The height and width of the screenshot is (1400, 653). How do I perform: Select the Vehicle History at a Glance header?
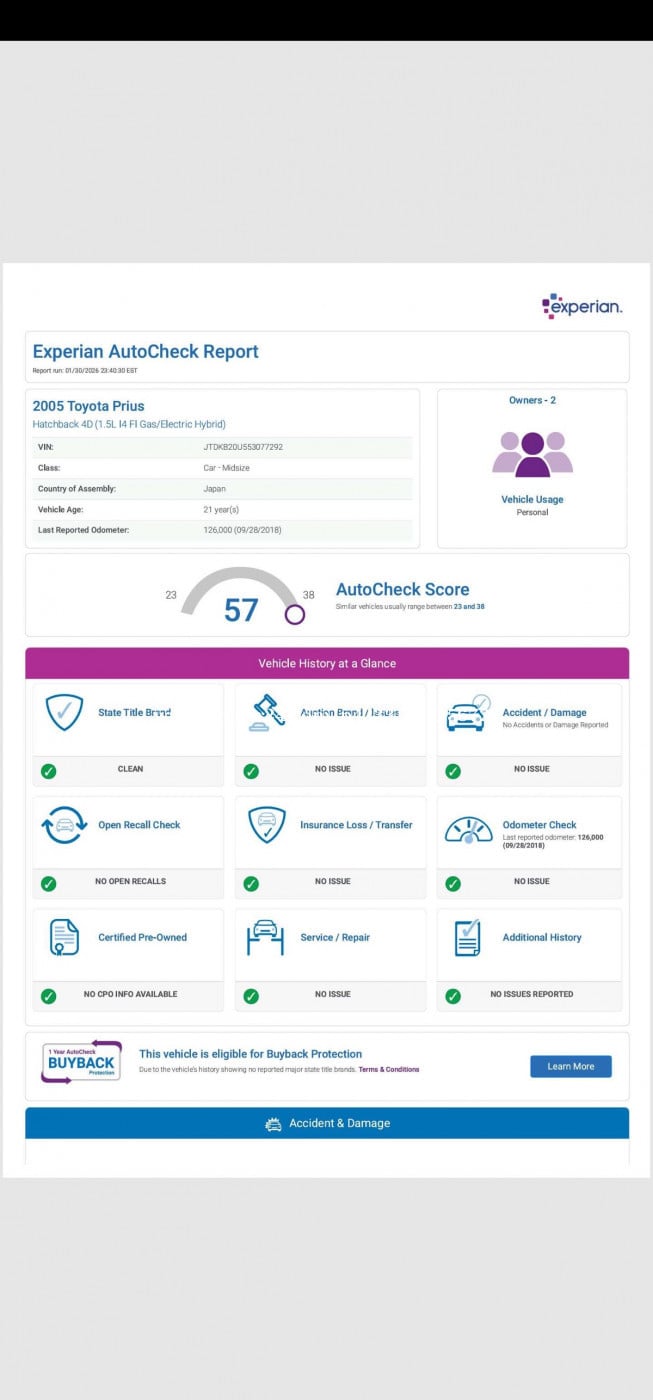coord(327,663)
